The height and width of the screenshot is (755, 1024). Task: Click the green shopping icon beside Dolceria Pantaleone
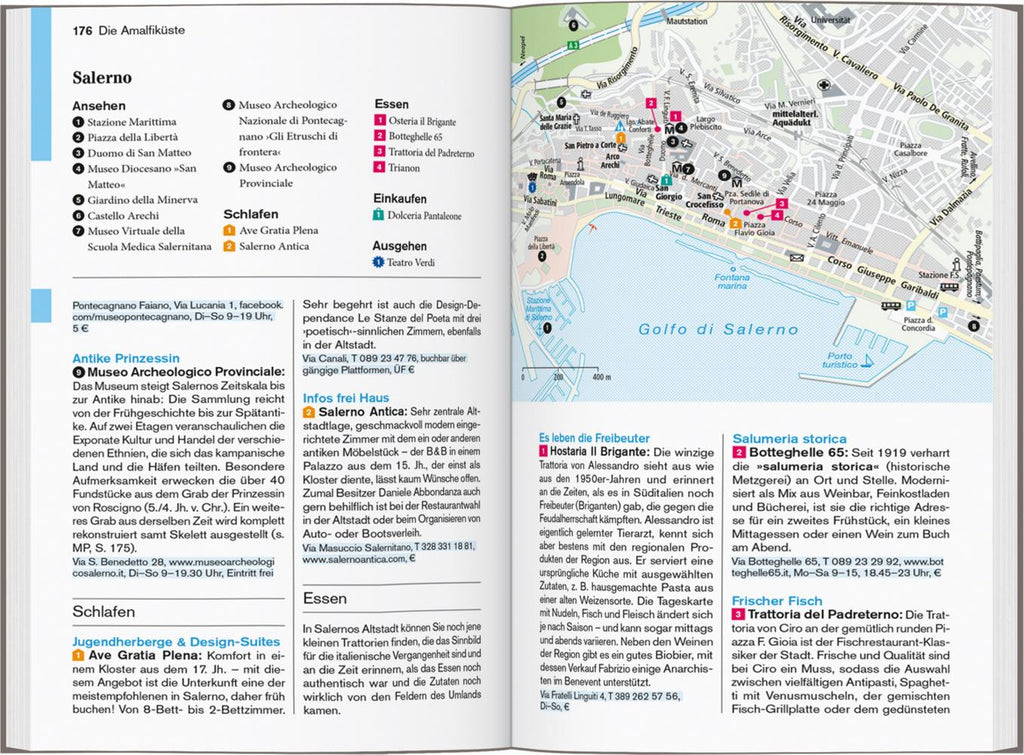click(378, 214)
